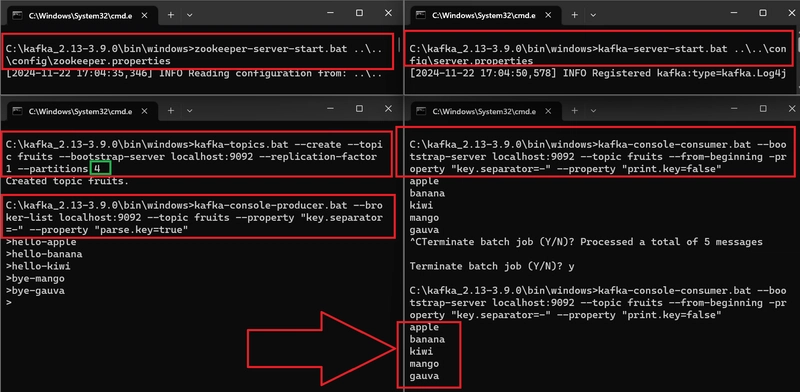This screenshot has height=392, width=800.
Task: Minimize the producer terminal window
Action: pos(330,109)
